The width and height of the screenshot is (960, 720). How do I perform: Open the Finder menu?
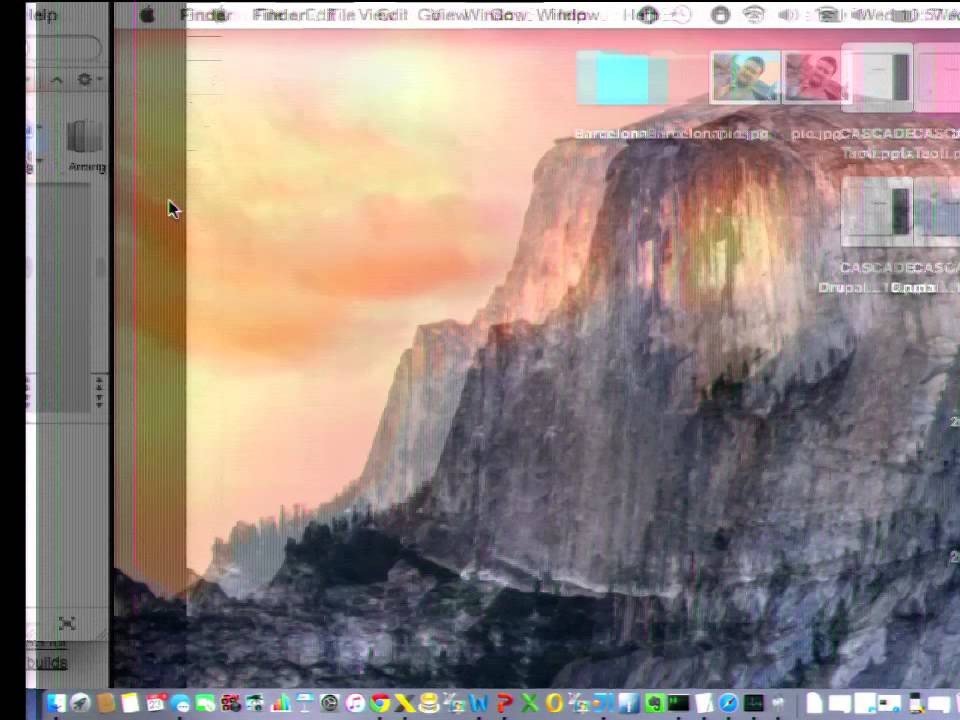tap(205, 14)
